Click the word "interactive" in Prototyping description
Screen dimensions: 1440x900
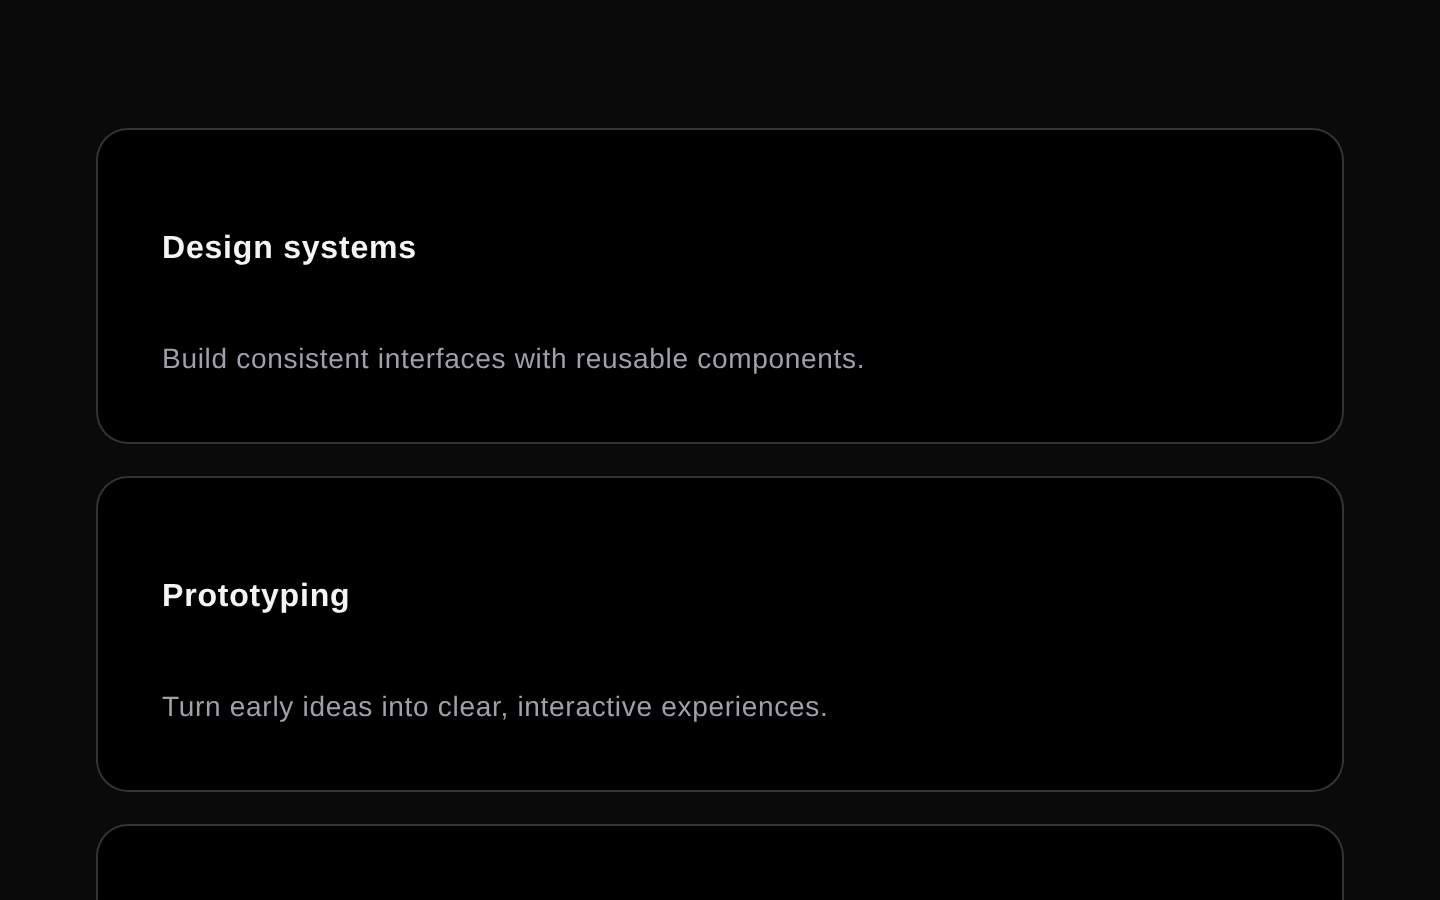[x=585, y=706]
